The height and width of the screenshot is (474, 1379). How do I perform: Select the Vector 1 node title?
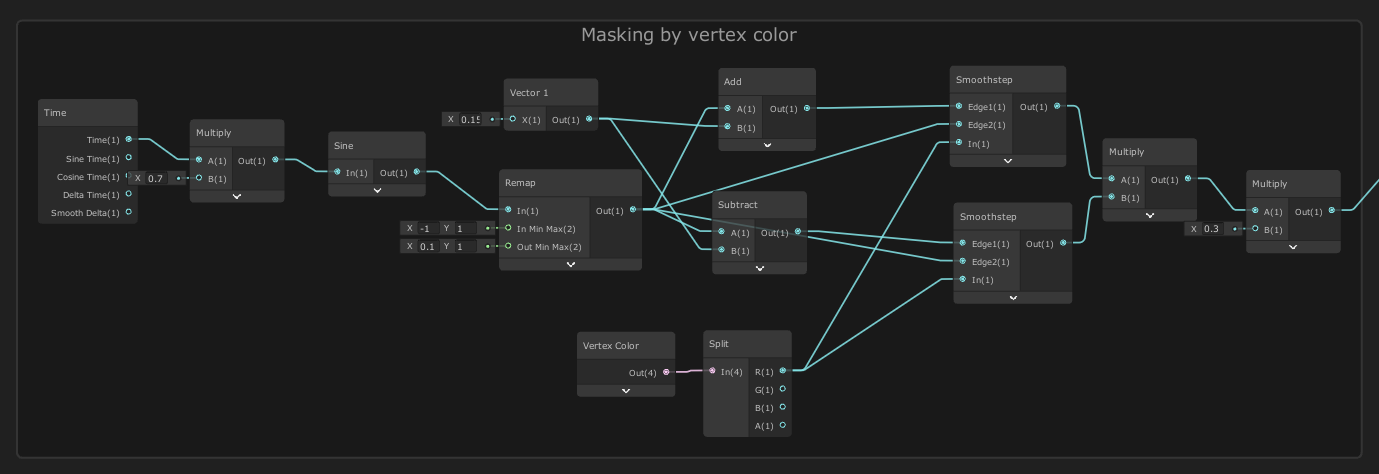[x=529, y=92]
